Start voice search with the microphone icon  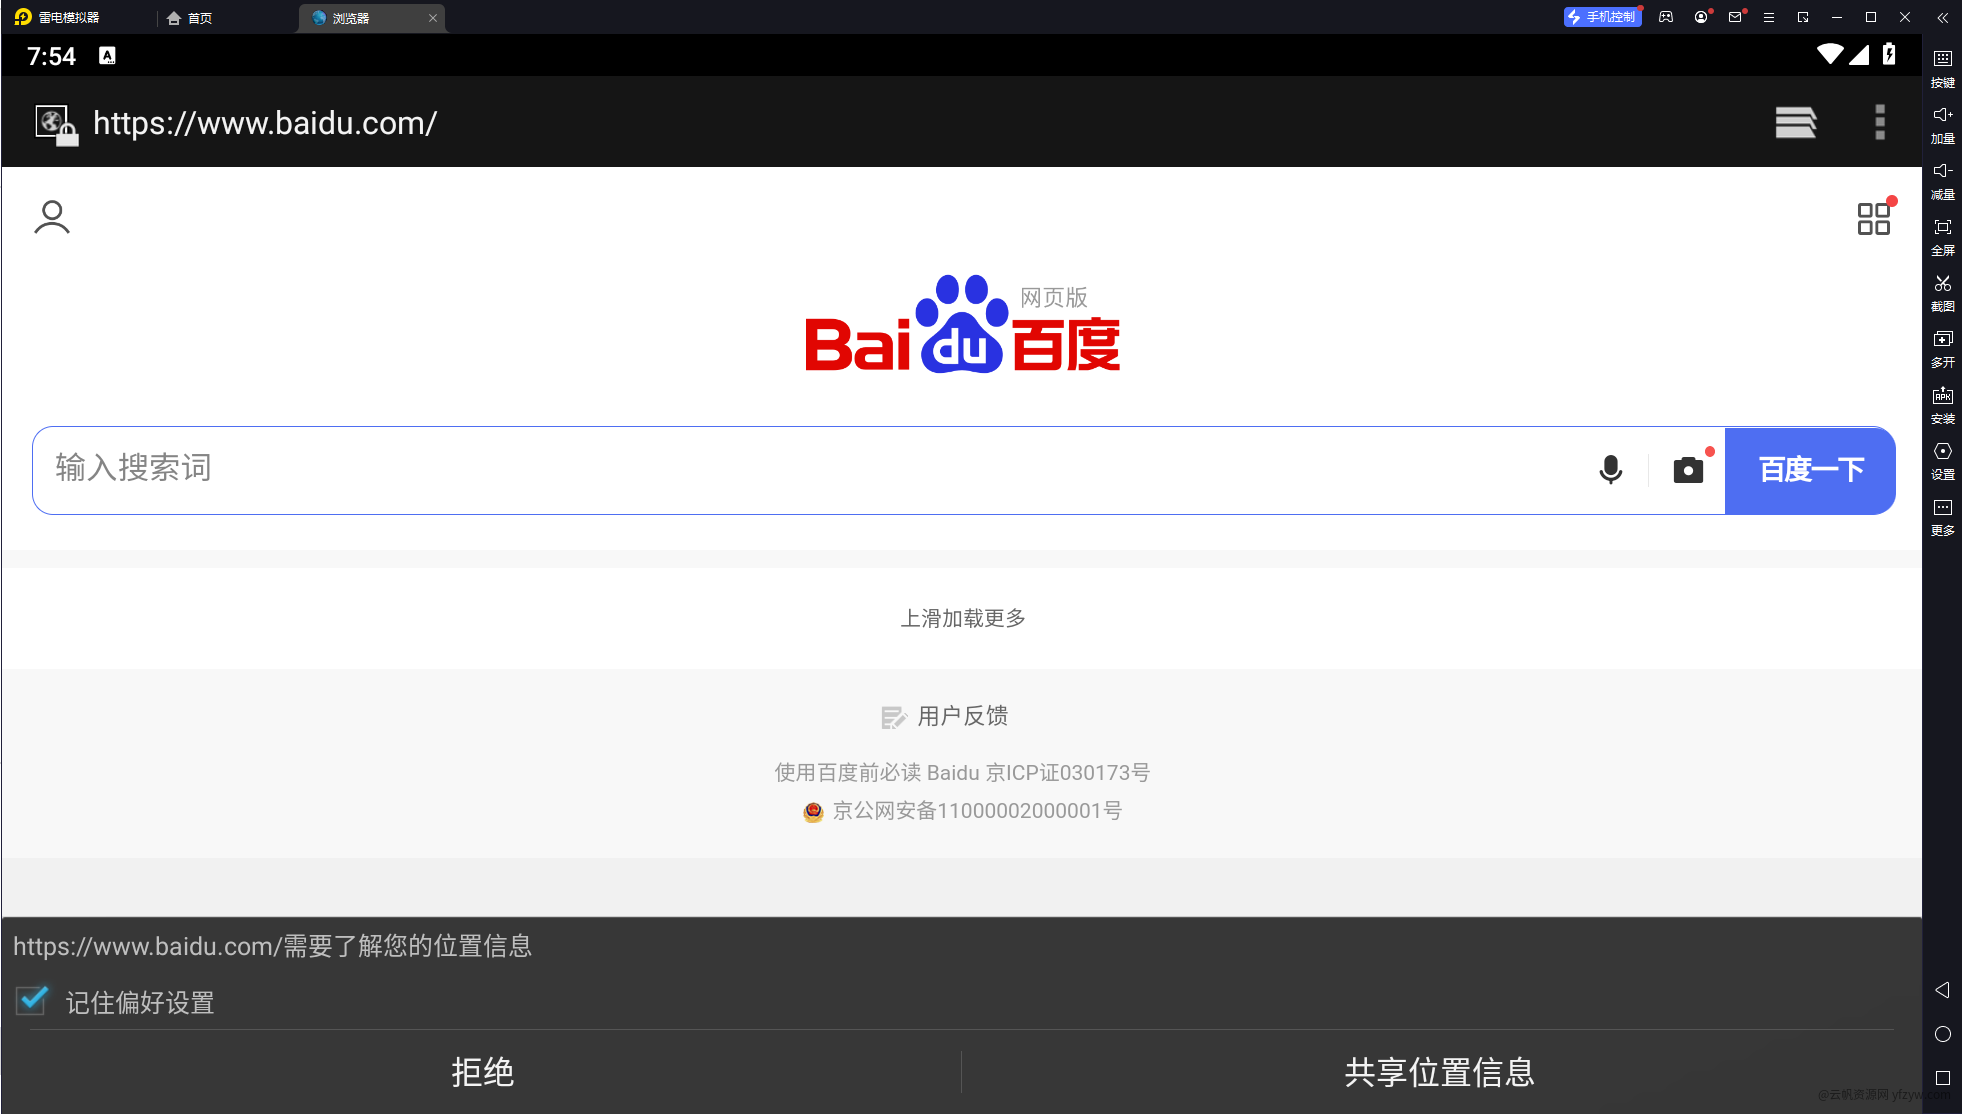coord(1610,470)
